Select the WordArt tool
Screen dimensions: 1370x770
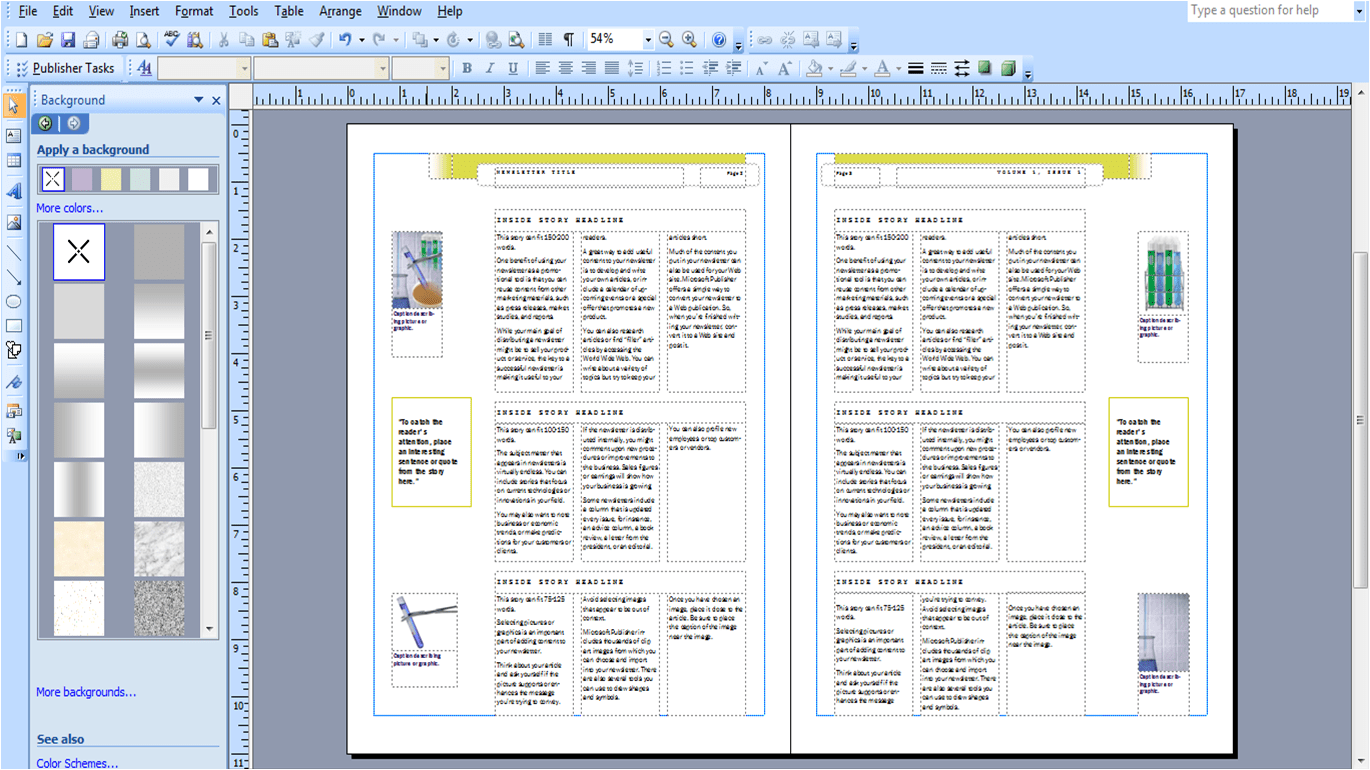tap(14, 191)
